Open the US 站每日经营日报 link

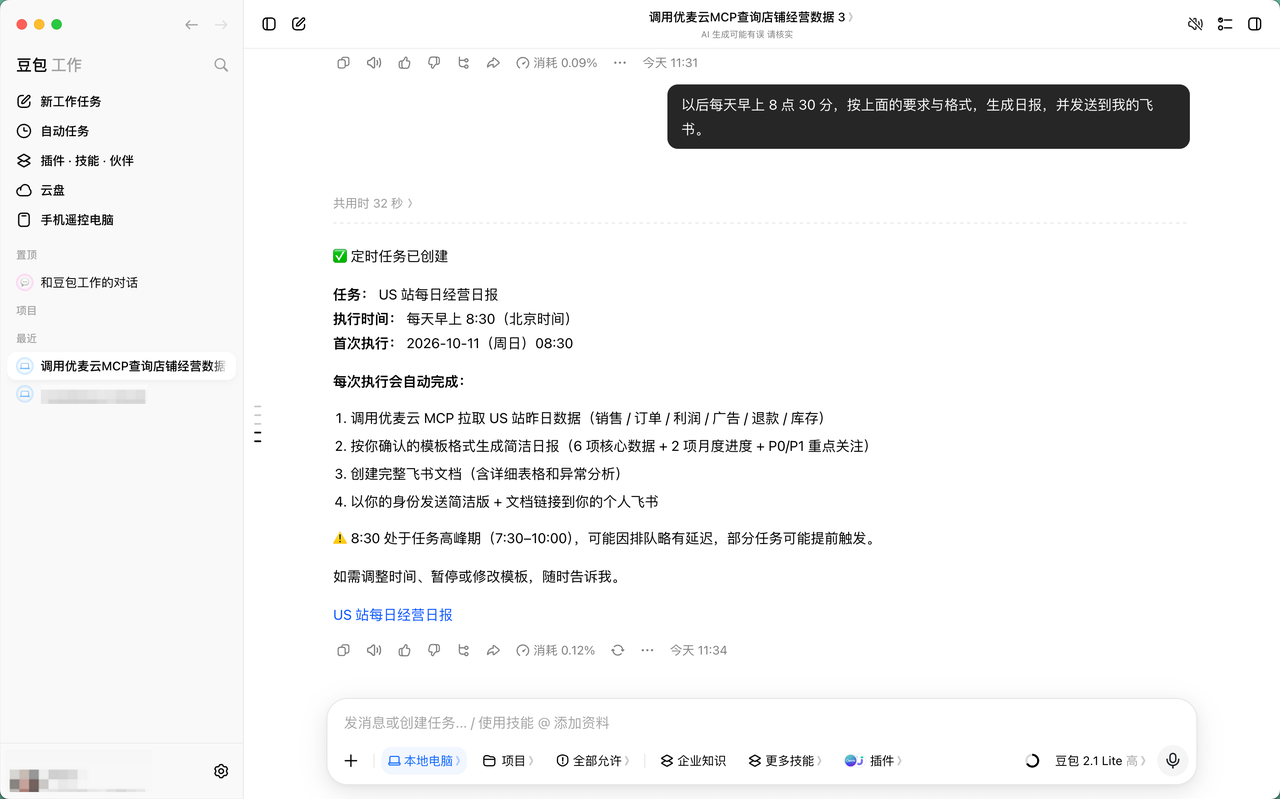(x=393, y=615)
